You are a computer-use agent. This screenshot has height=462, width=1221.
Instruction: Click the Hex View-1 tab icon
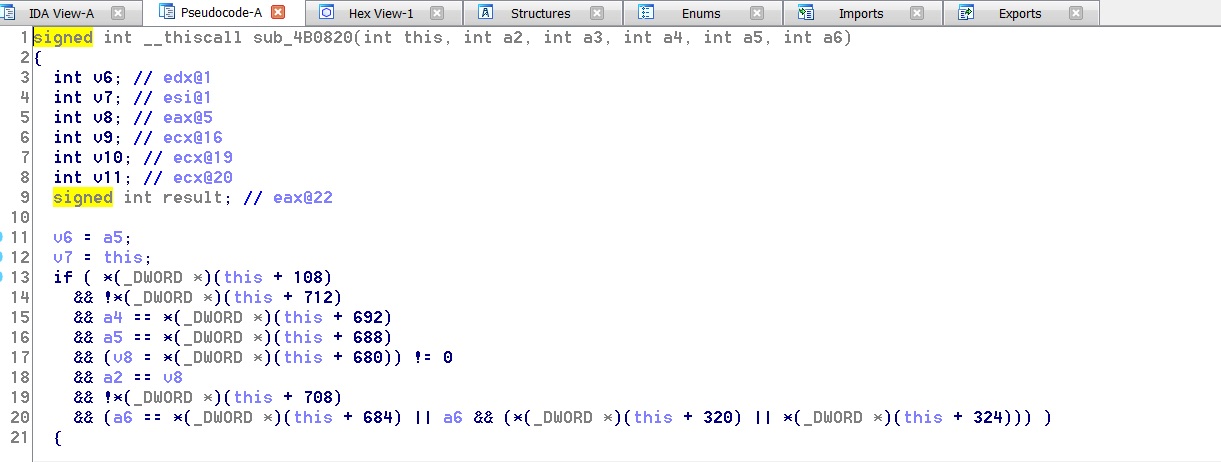(327, 13)
